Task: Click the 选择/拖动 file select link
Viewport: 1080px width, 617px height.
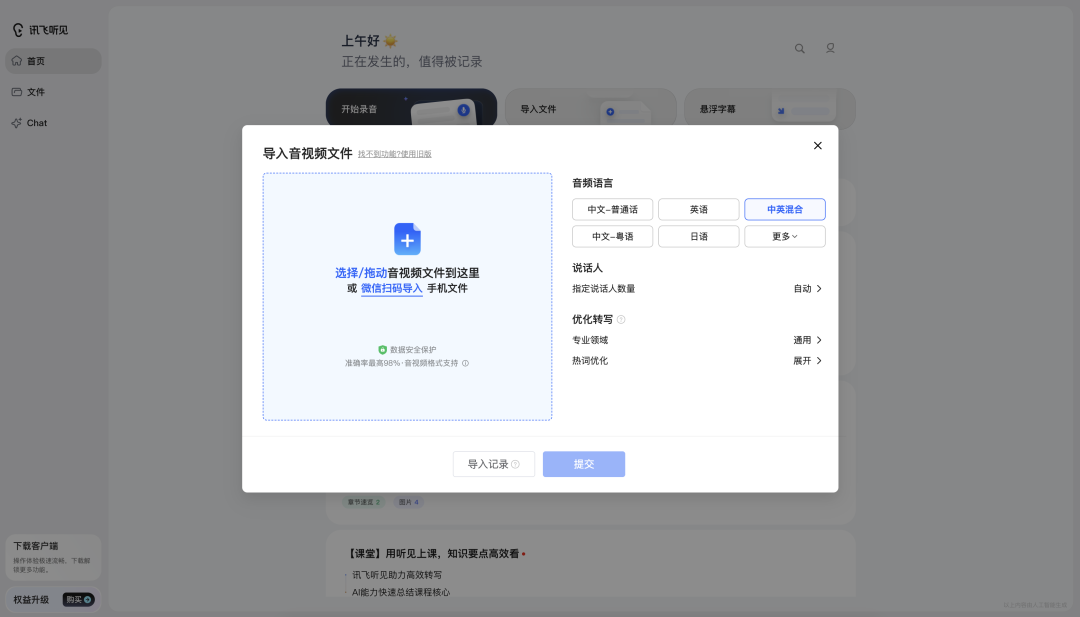Action: pos(361,273)
